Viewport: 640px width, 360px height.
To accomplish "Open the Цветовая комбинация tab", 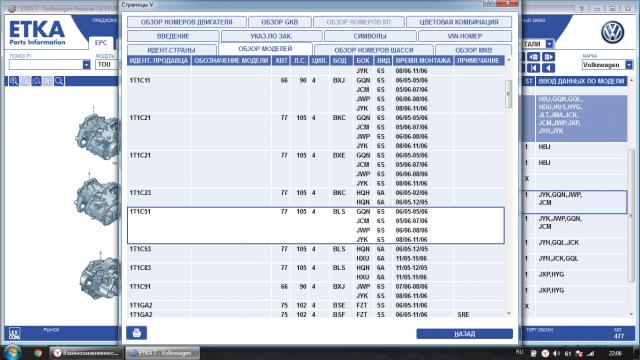I will point(459,22).
